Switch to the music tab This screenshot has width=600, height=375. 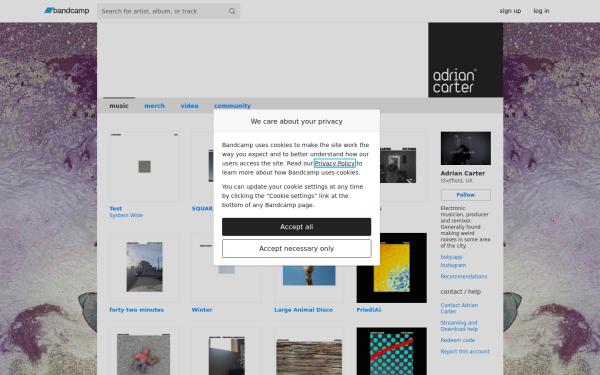pos(119,106)
